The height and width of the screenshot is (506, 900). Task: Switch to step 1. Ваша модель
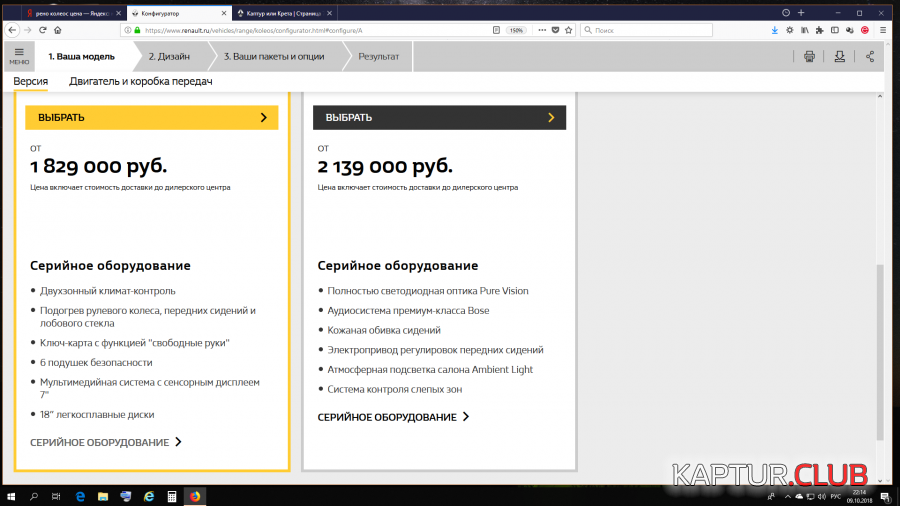(x=82, y=56)
